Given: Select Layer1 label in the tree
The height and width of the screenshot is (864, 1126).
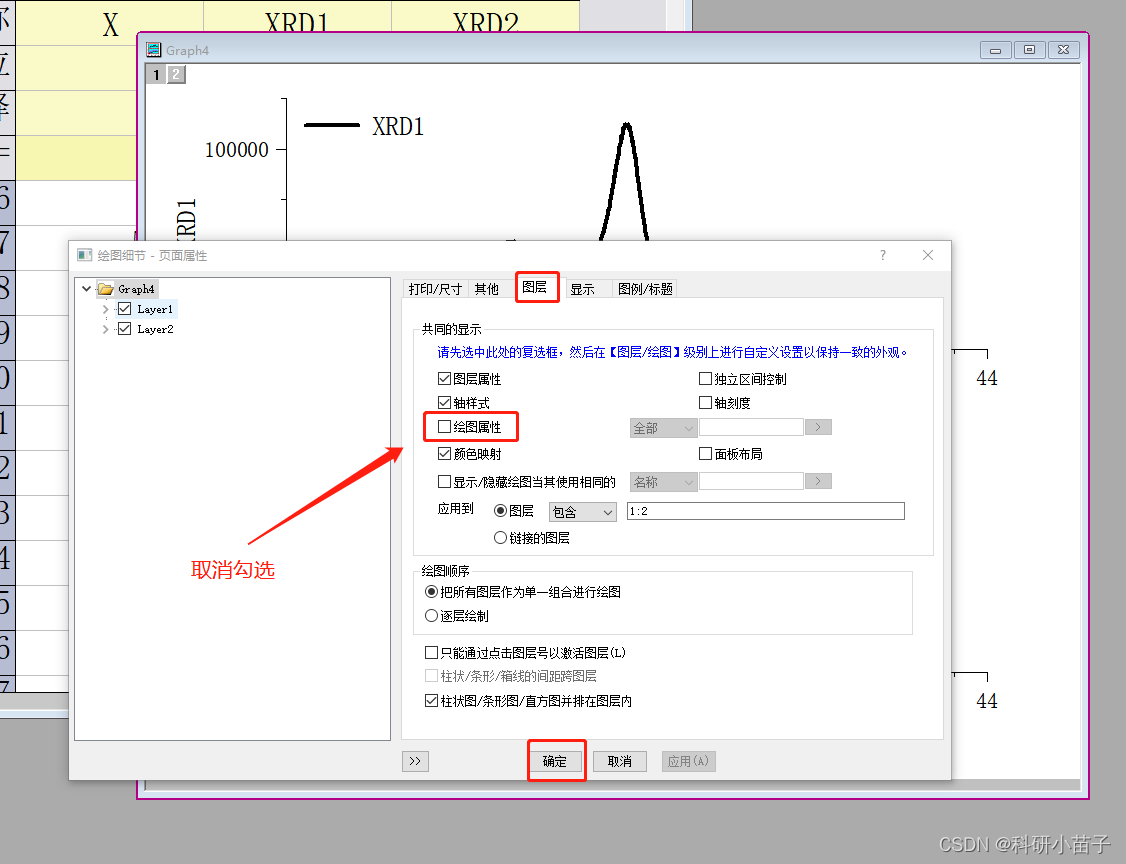Looking at the screenshot, I should point(155,309).
